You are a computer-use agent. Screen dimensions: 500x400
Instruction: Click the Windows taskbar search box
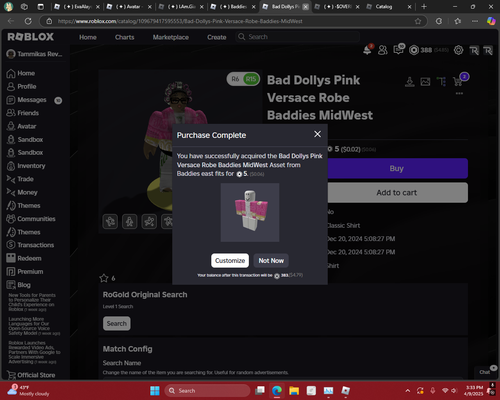pos(207,390)
